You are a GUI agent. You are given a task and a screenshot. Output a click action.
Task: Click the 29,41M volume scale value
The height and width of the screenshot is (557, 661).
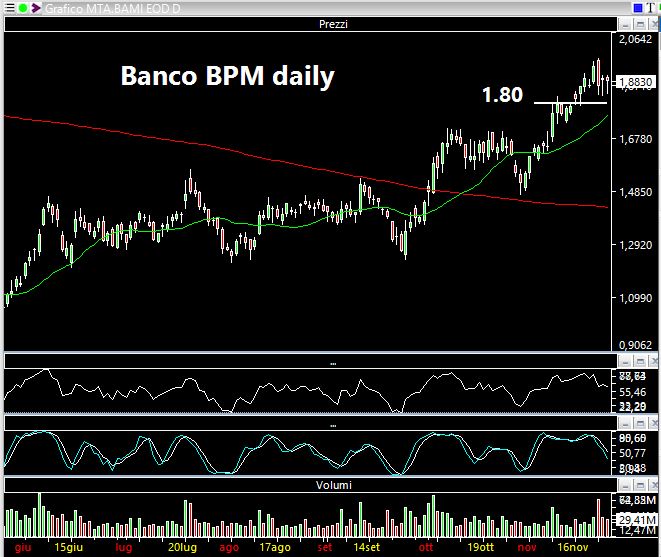[x=637, y=519]
